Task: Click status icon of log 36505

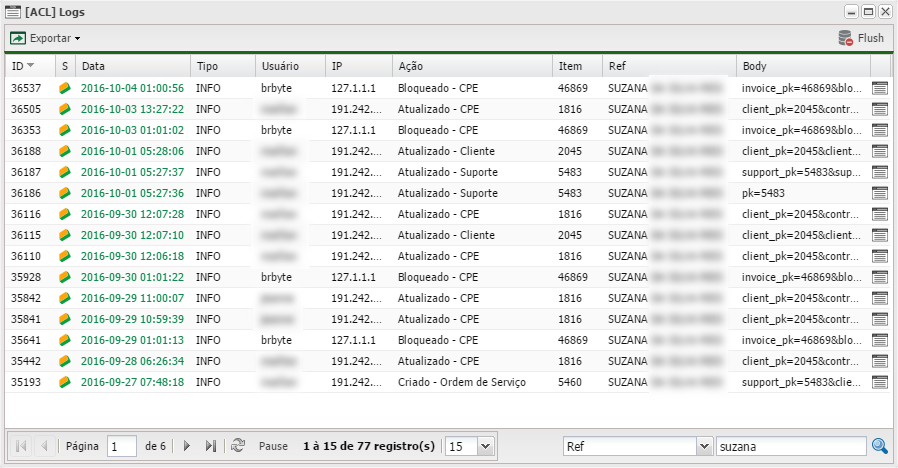Action: tap(65, 109)
